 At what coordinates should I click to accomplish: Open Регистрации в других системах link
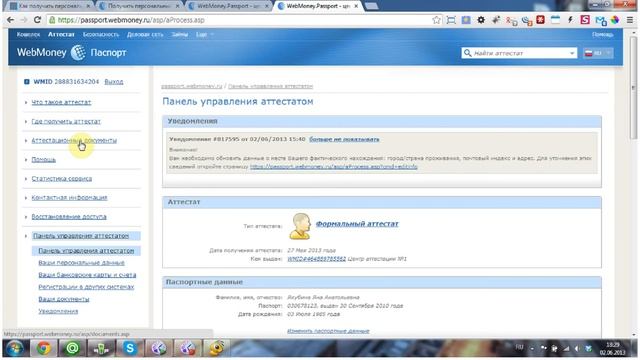86,287
